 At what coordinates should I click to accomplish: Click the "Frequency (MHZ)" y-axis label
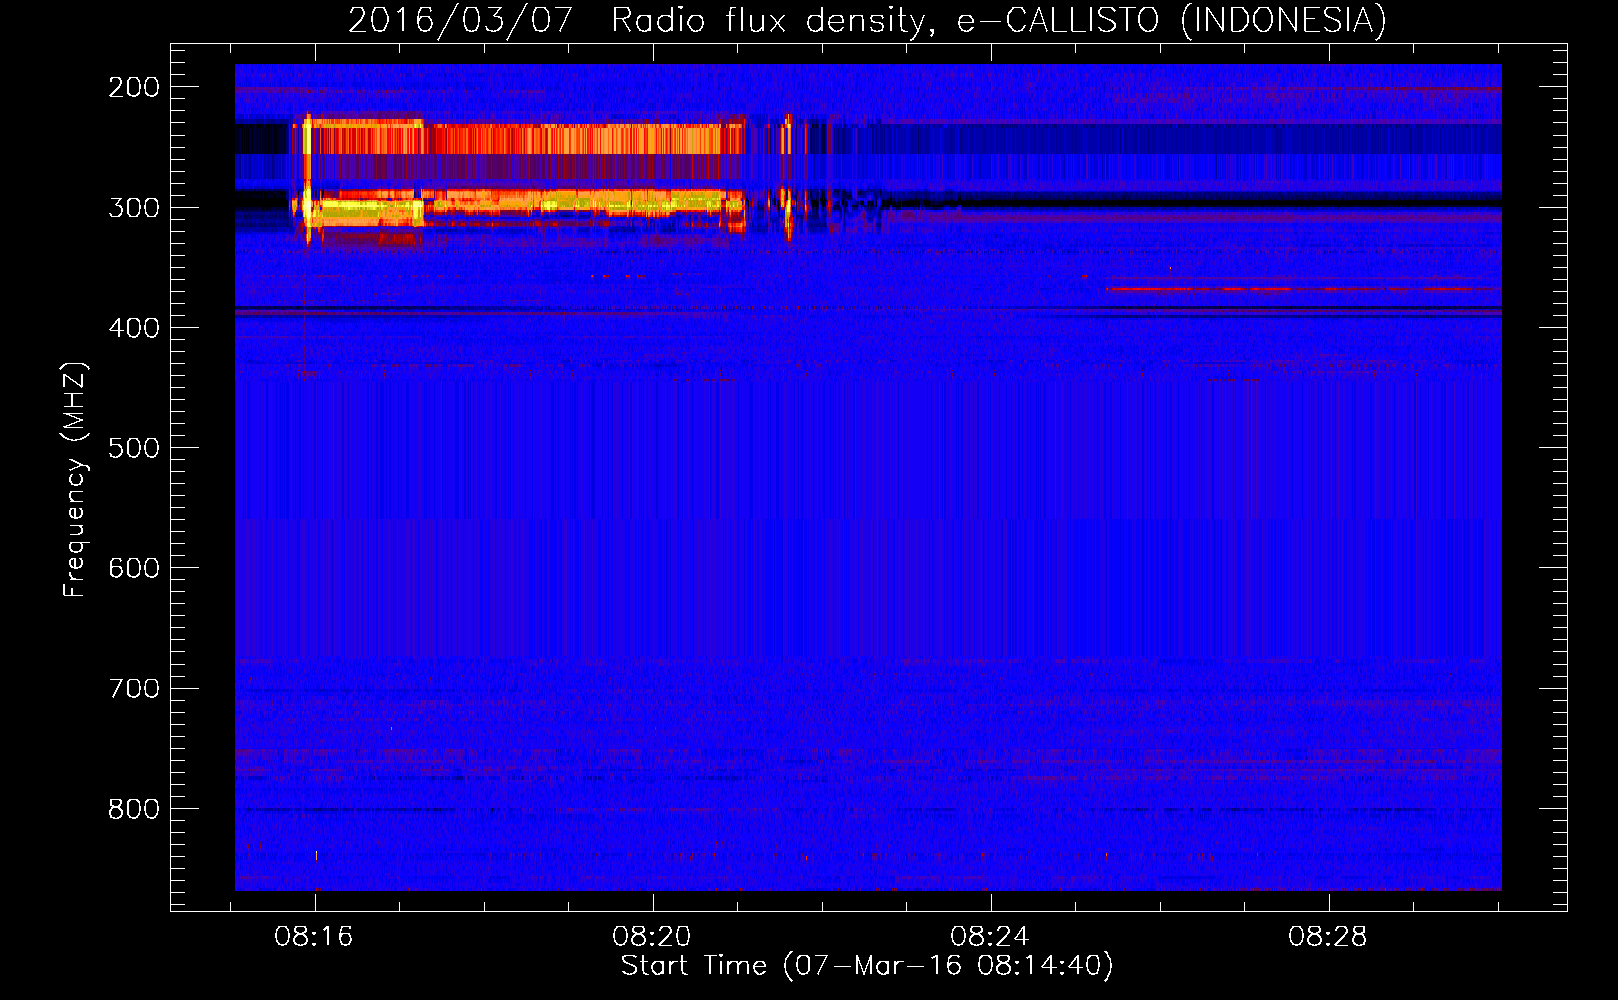tap(75, 480)
